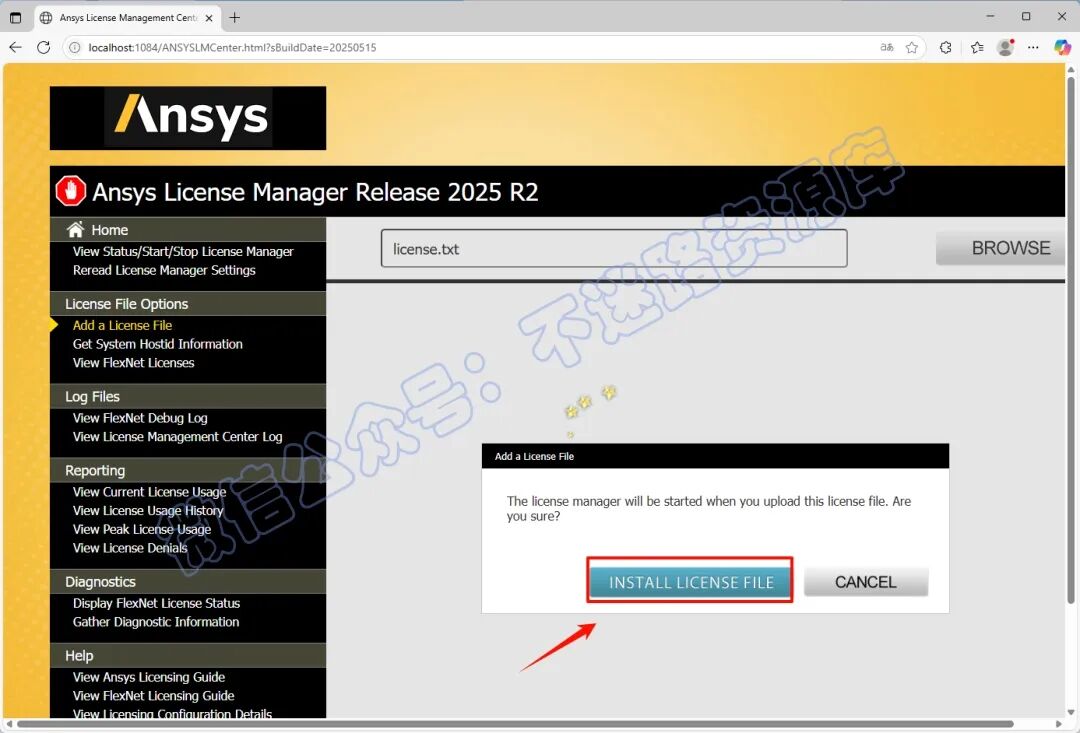Click the license manager confirmation message text
Screen dimensions: 1080x733
(x=709, y=508)
